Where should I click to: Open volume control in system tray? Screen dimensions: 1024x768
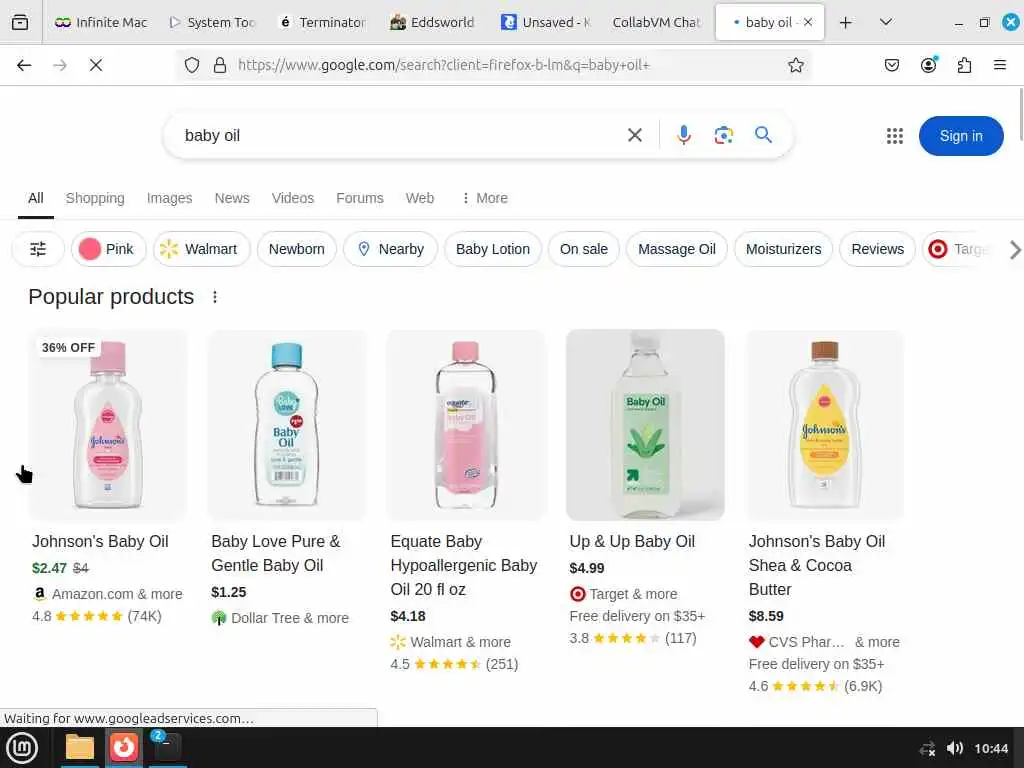click(954, 748)
